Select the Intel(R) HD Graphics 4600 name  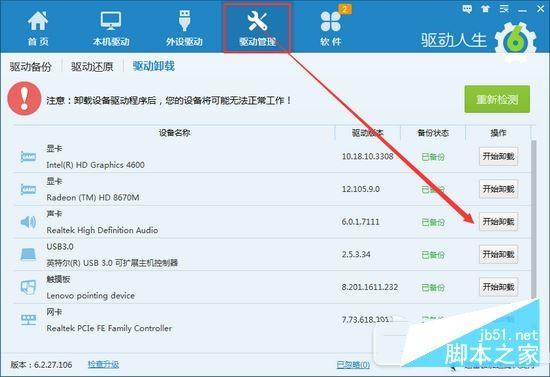95,165
